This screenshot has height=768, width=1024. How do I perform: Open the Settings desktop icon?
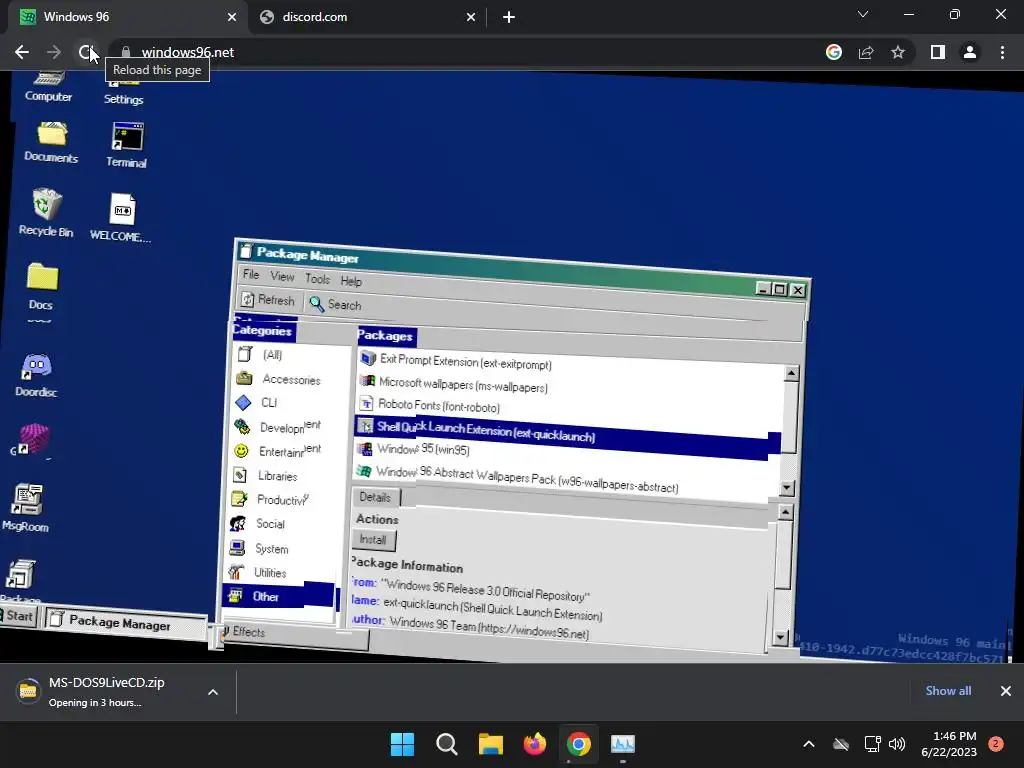123,90
